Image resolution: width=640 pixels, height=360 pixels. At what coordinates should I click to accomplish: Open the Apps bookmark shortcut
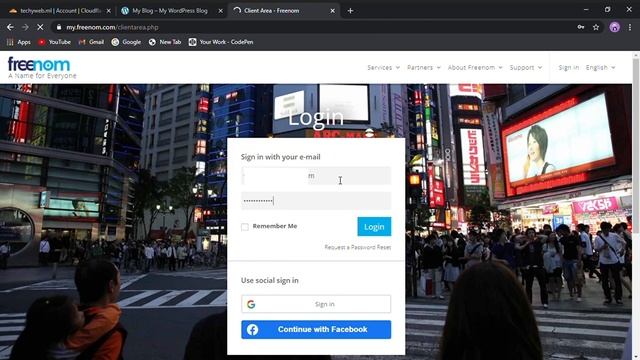[19, 42]
